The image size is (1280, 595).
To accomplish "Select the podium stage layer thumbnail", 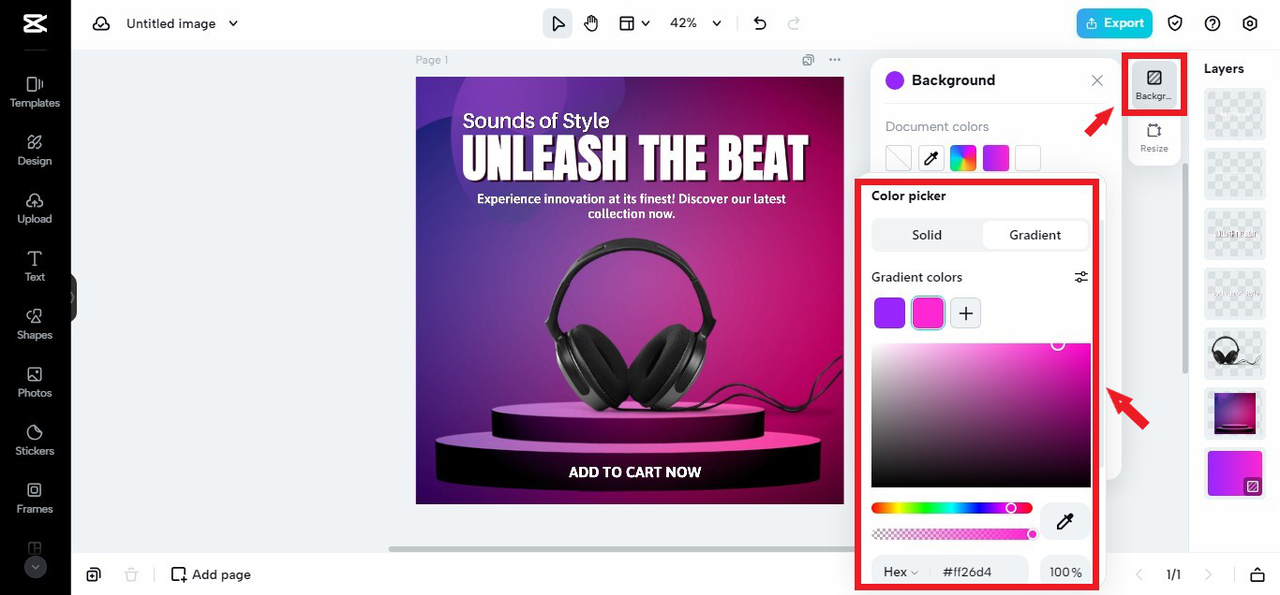I will (1235, 413).
